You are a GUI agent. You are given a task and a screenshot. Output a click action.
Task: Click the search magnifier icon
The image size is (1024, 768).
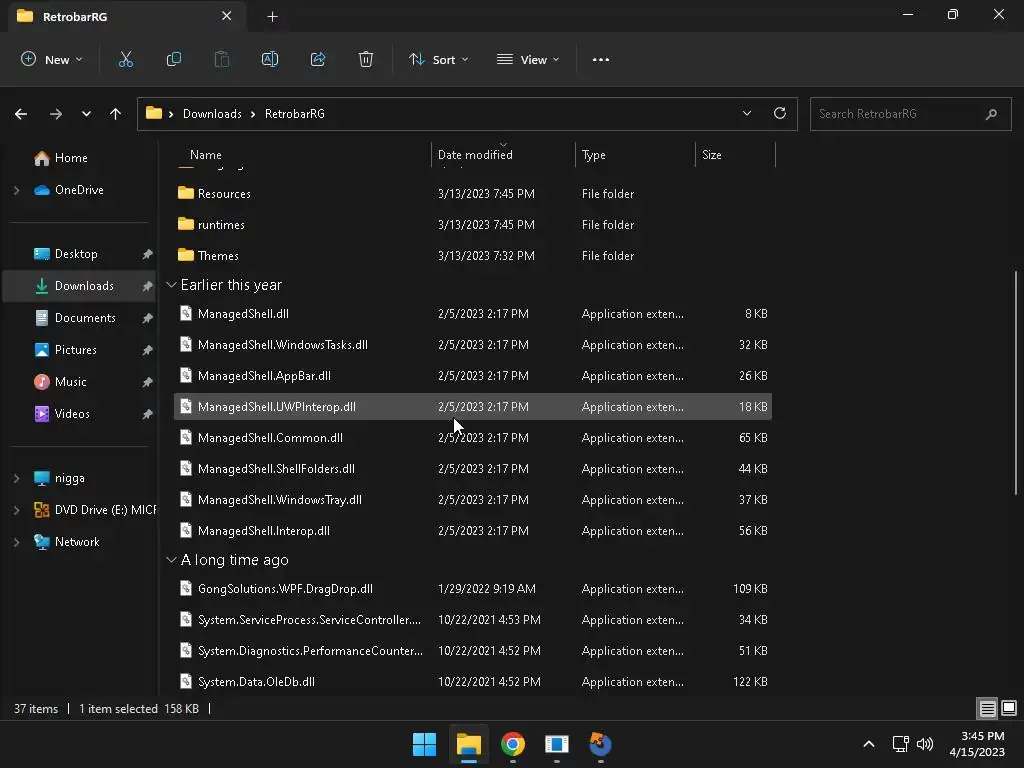tap(991, 114)
